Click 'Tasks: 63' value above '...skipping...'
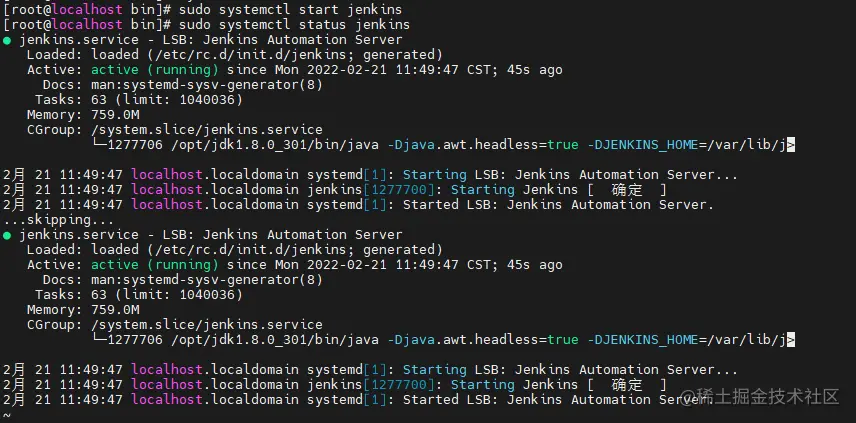Viewport: 856px width, 423px height. tap(71, 100)
